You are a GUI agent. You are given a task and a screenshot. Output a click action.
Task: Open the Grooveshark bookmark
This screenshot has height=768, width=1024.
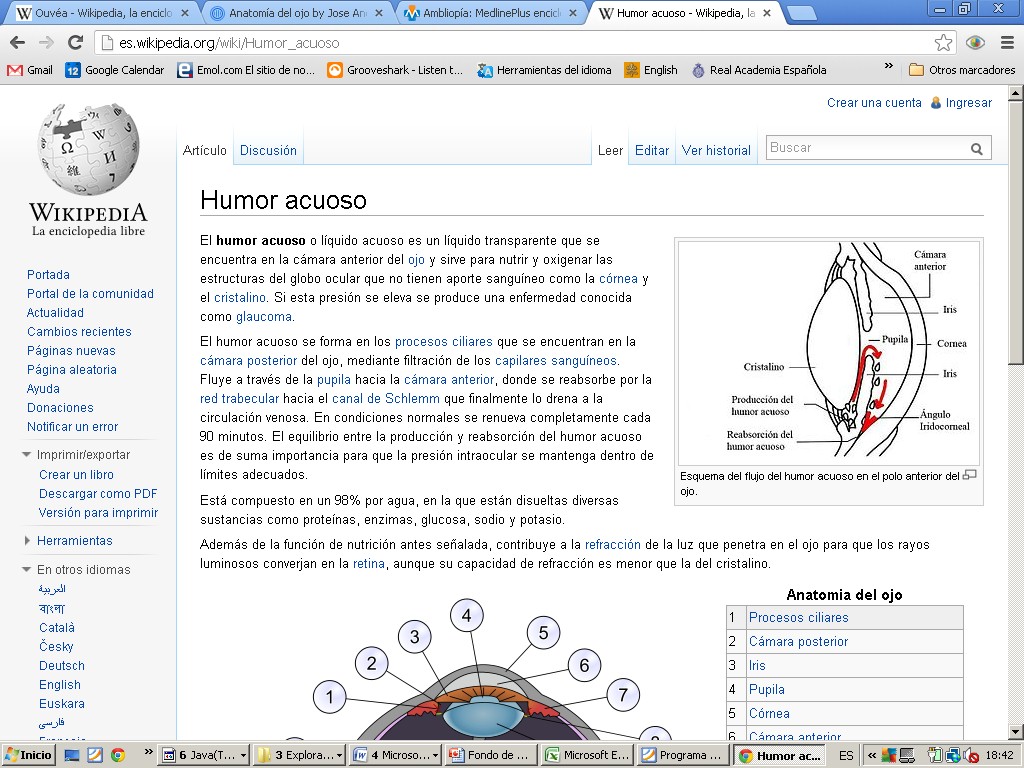click(395, 70)
